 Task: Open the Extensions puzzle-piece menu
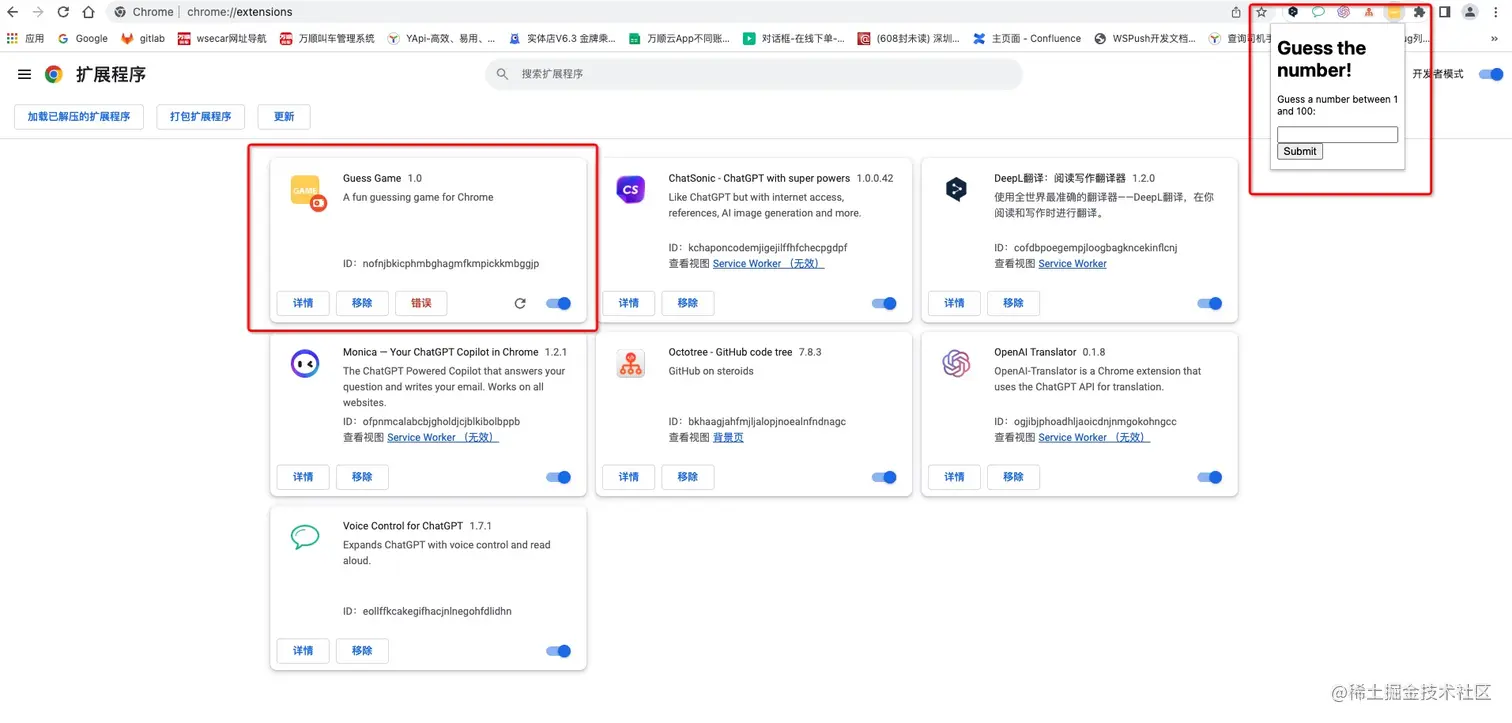pos(1419,12)
